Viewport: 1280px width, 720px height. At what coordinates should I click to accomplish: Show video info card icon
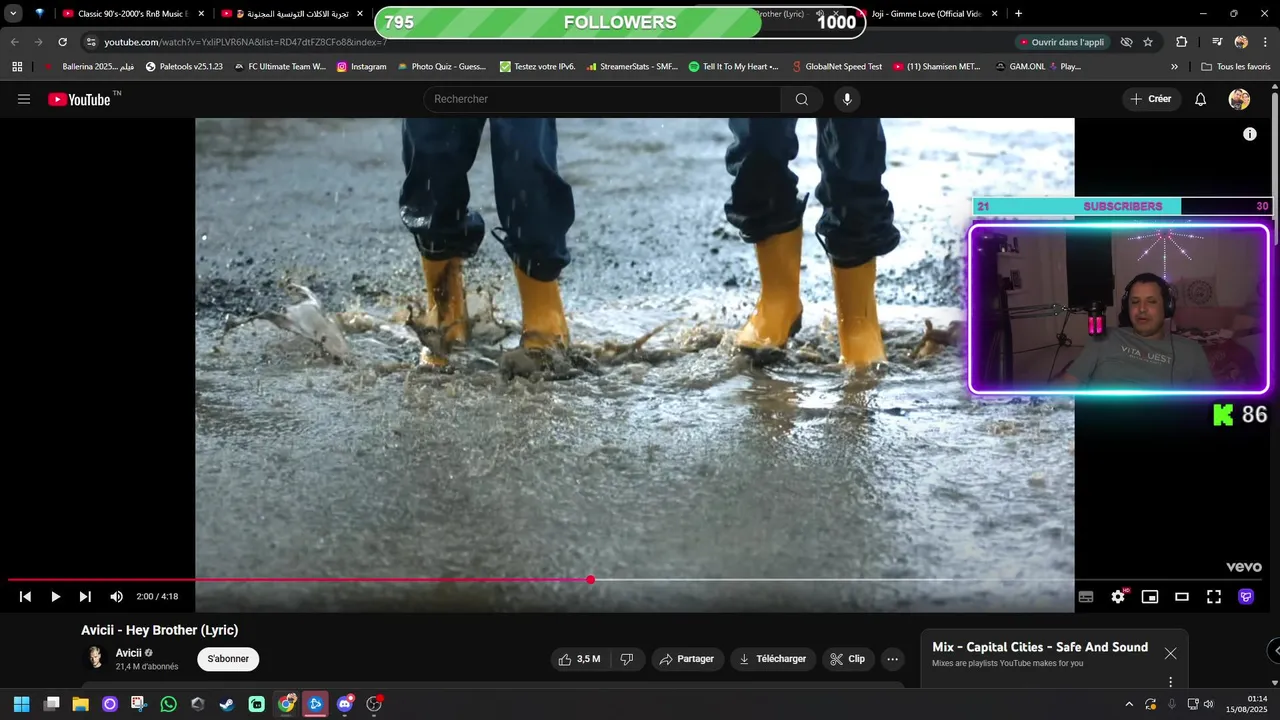coord(1250,134)
